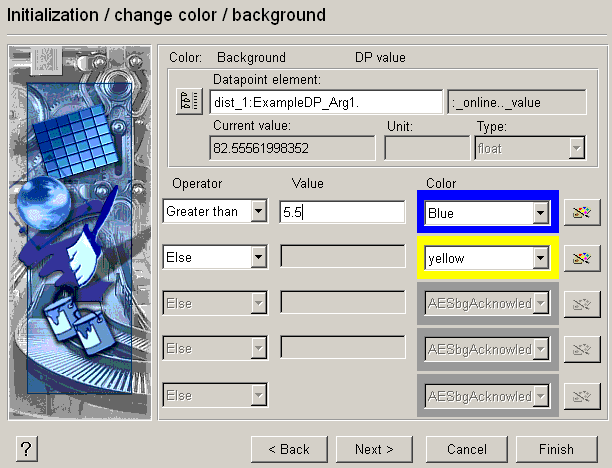Click the disabled color picker in fourth row

(x=579, y=349)
